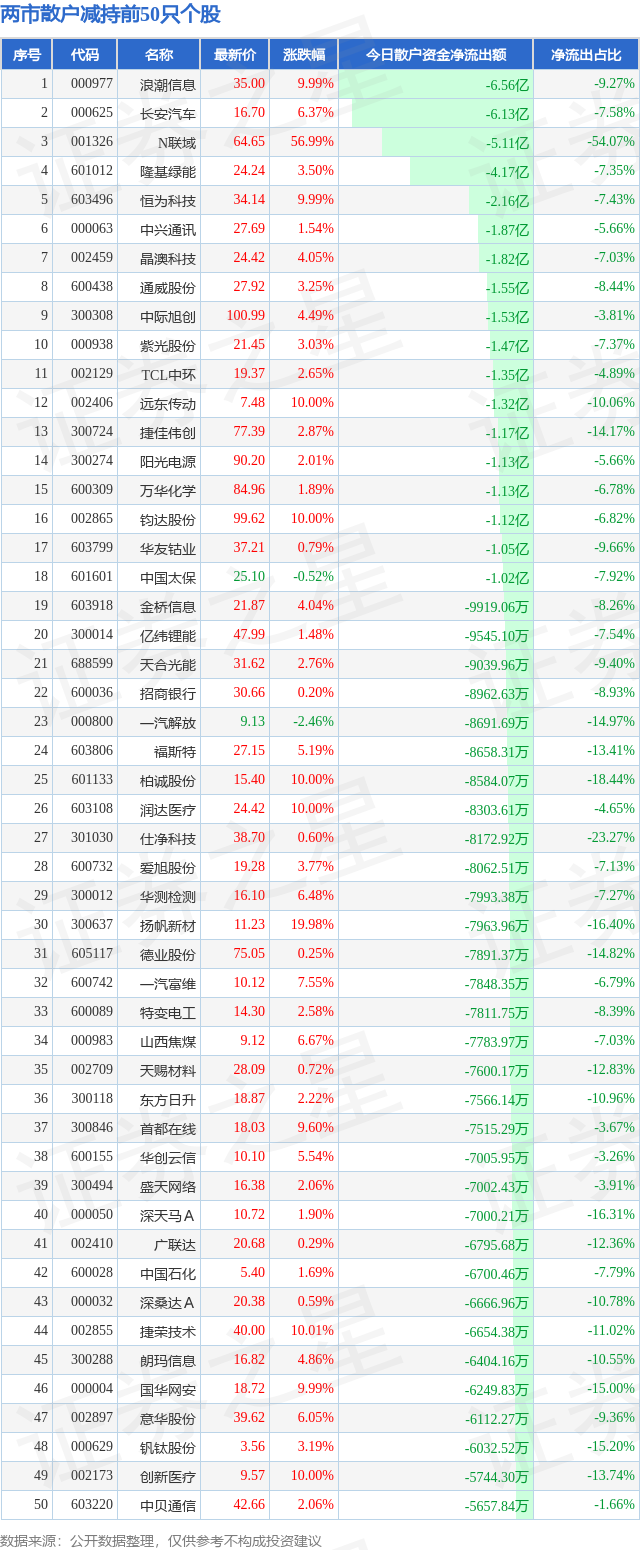This screenshot has width=640, height=1550.
Task: Click stock name 万华化学
Action: click(x=168, y=490)
